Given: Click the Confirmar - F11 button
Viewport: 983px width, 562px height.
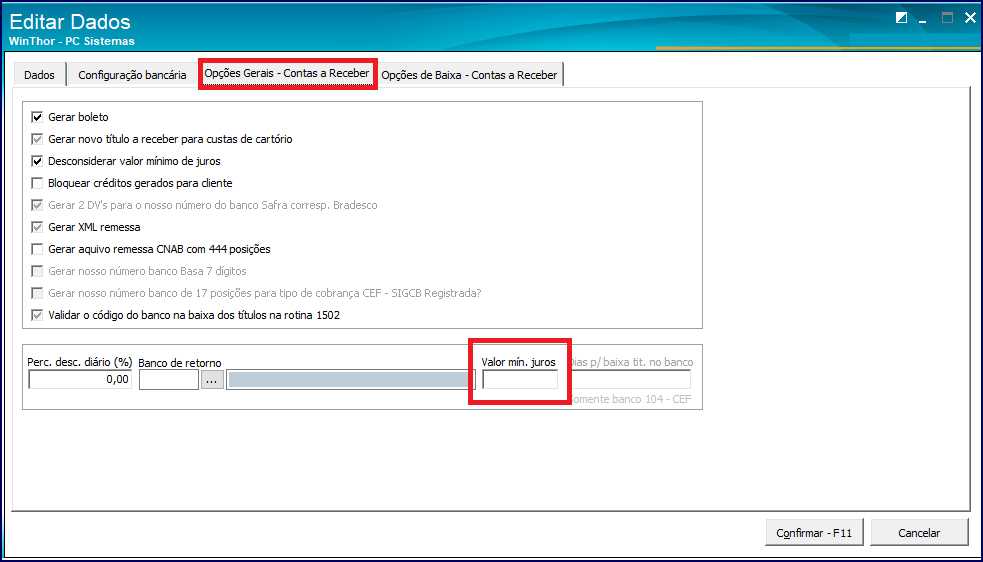Looking at the screenshot, I should click(x=814, y=533).
